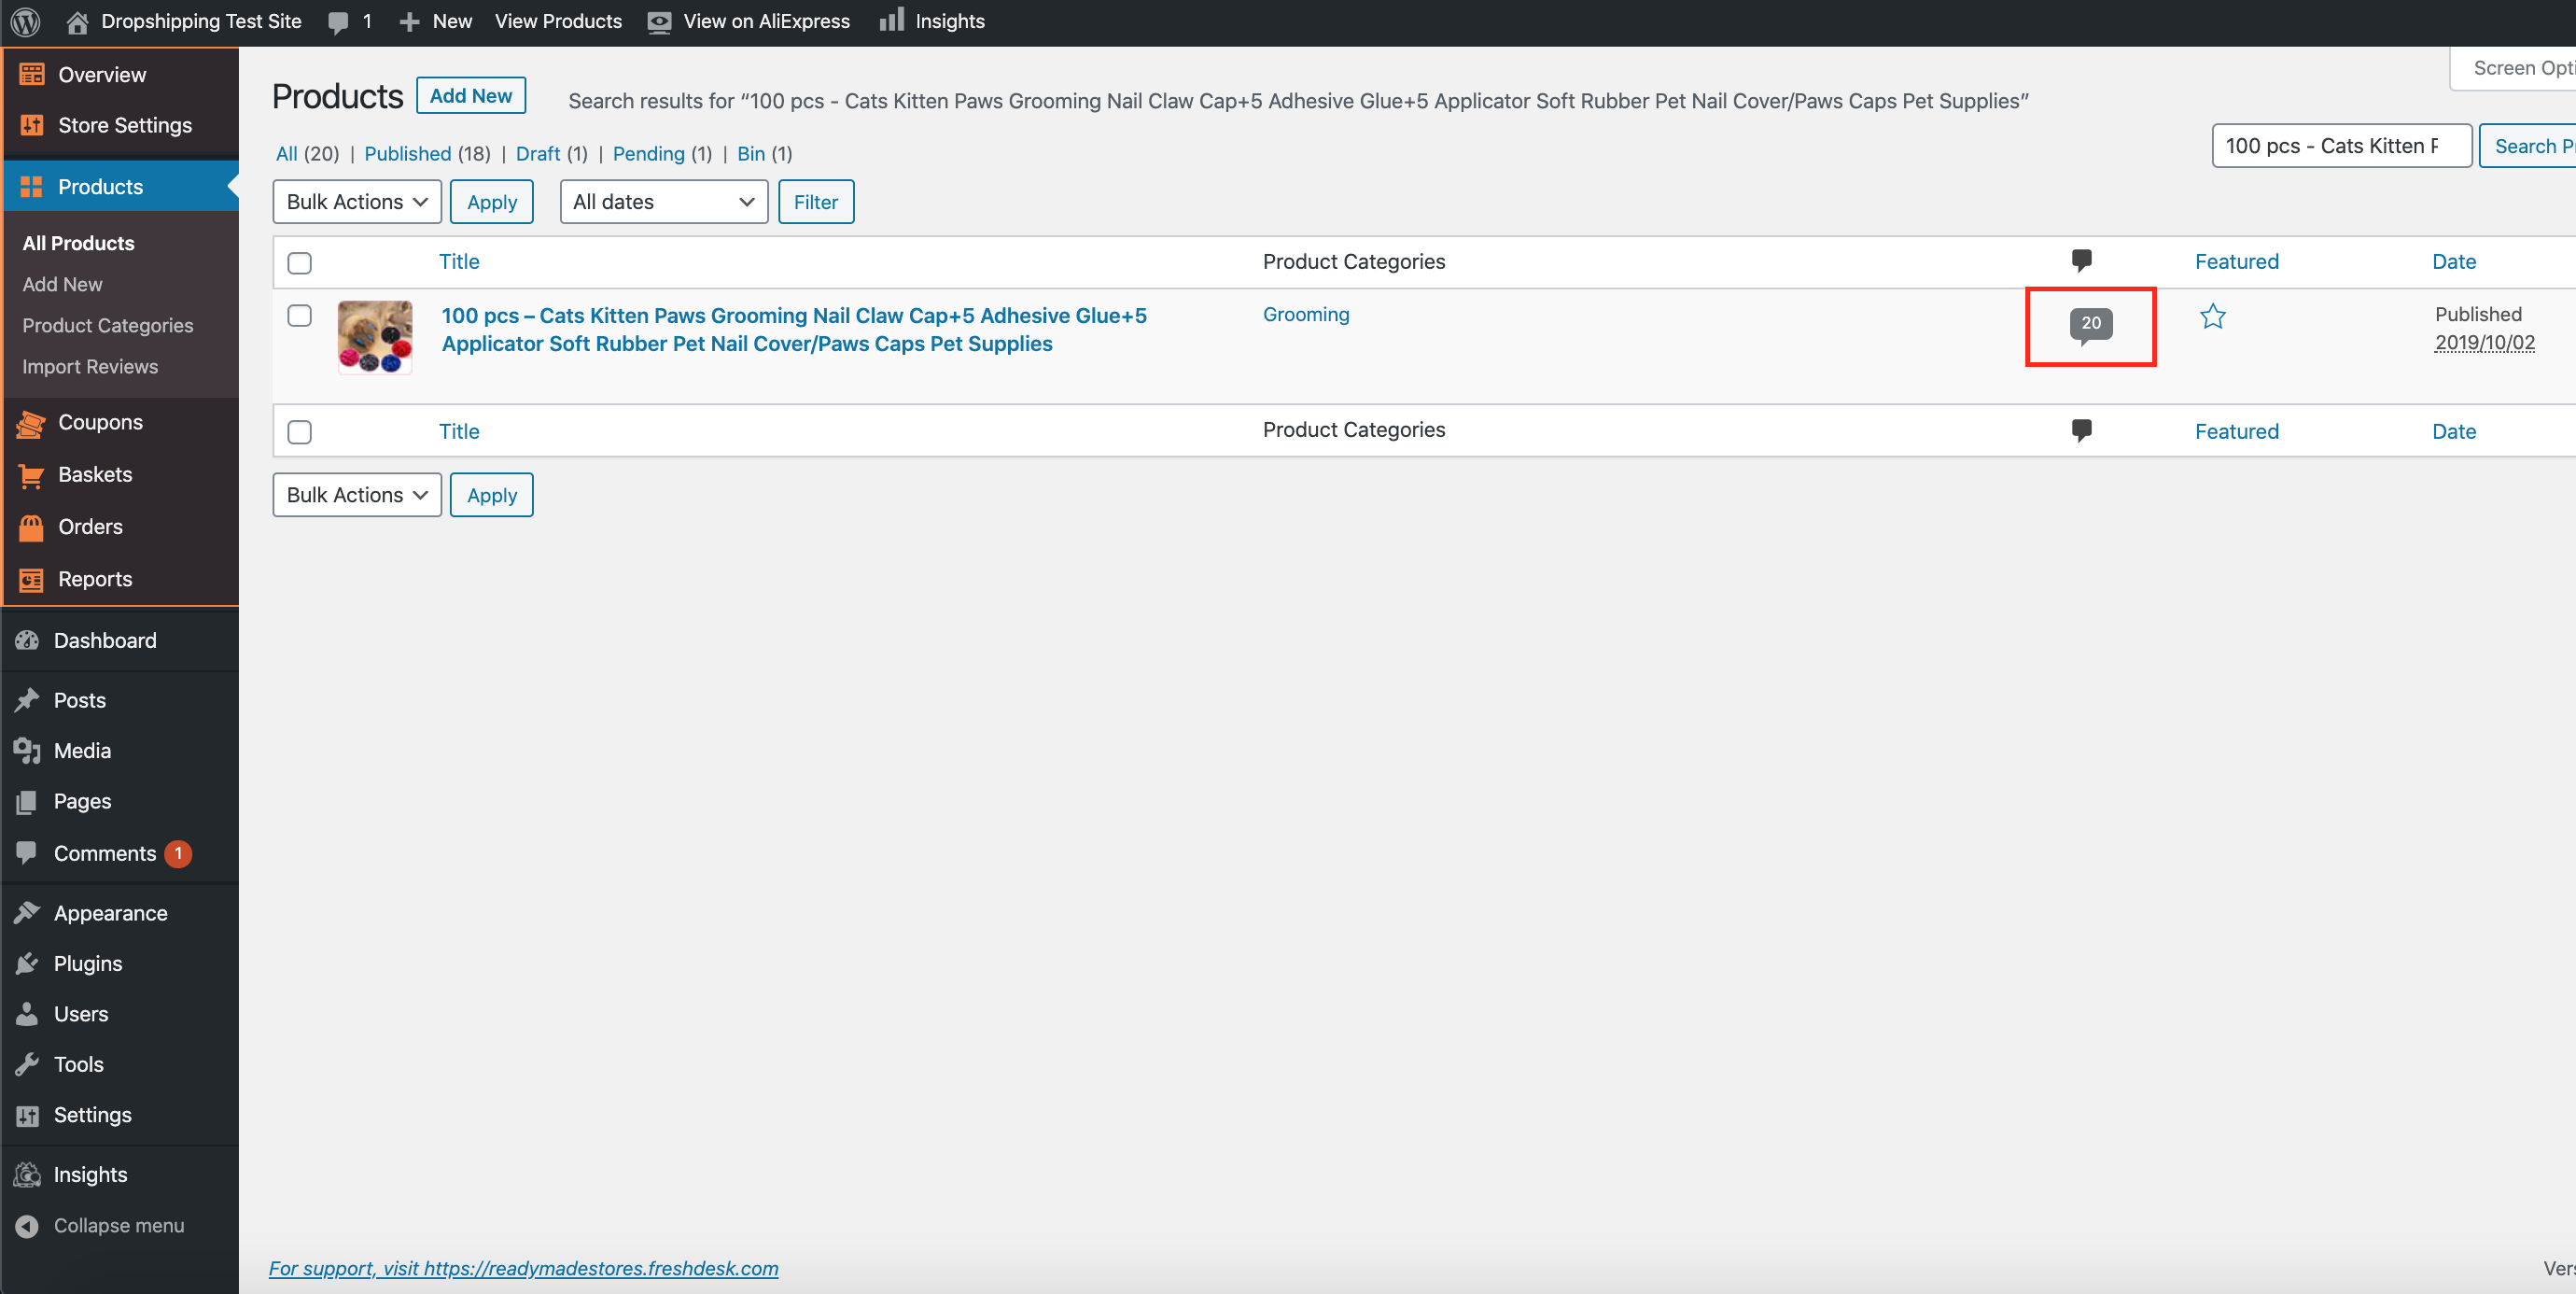Image resolution: width=2576 pixels, height=1294 pixels.
Task: Click the cat nail caps product thumbnail
Action: coord(375,337)
